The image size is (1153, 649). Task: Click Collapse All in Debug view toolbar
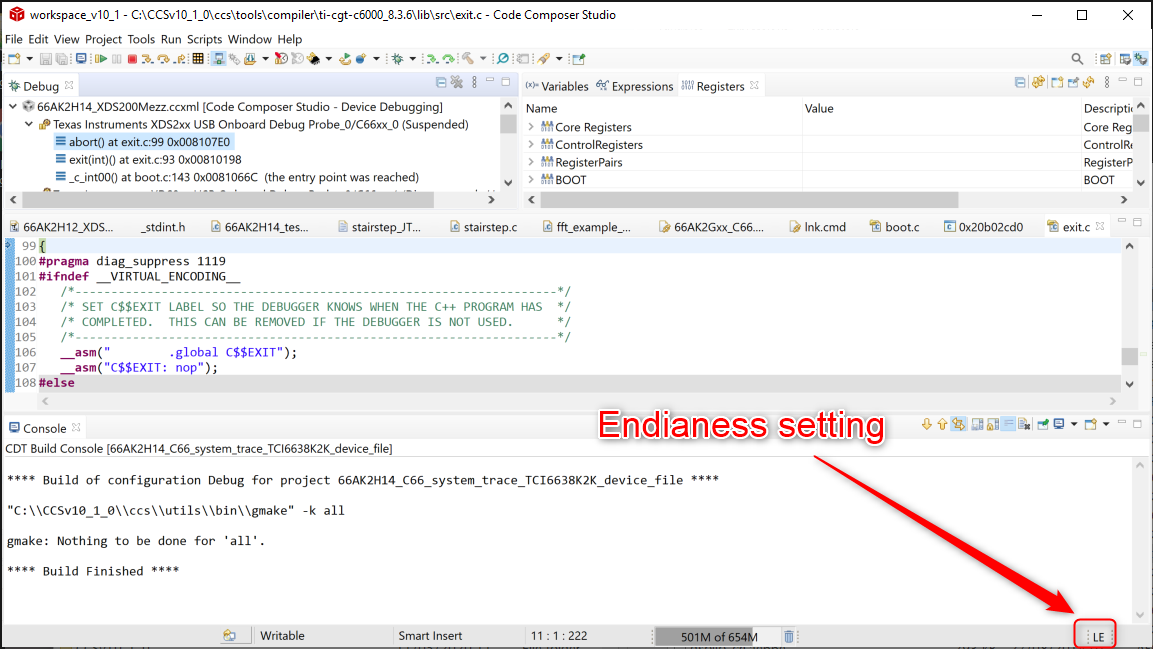pos(441,82)
